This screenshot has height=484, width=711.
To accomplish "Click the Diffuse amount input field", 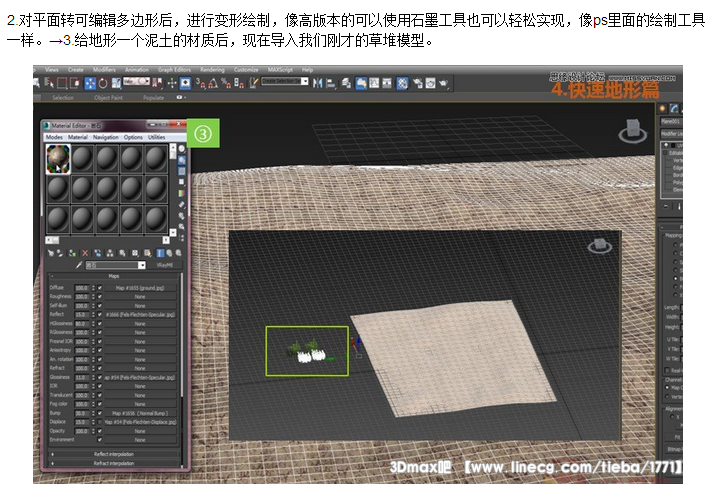I will tap(82, 288).
